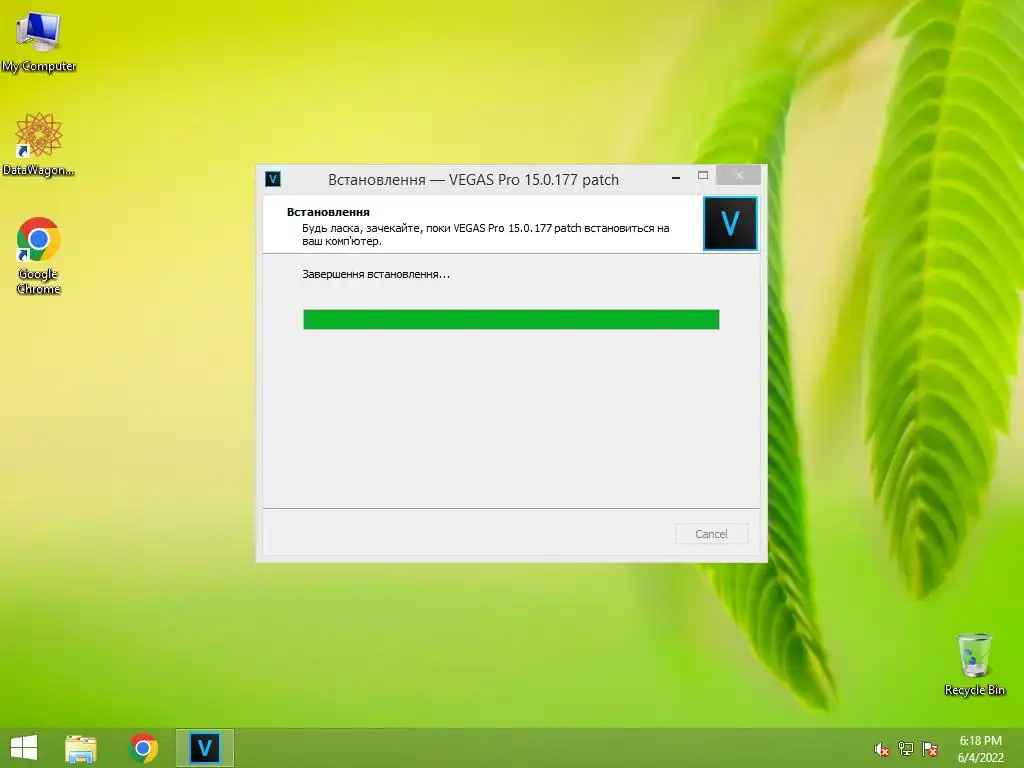Image resolution: width=1024 pixels, height=768 pixels.
Task: Select the DataWagon desktop shortcut
Action: [38, 144]
